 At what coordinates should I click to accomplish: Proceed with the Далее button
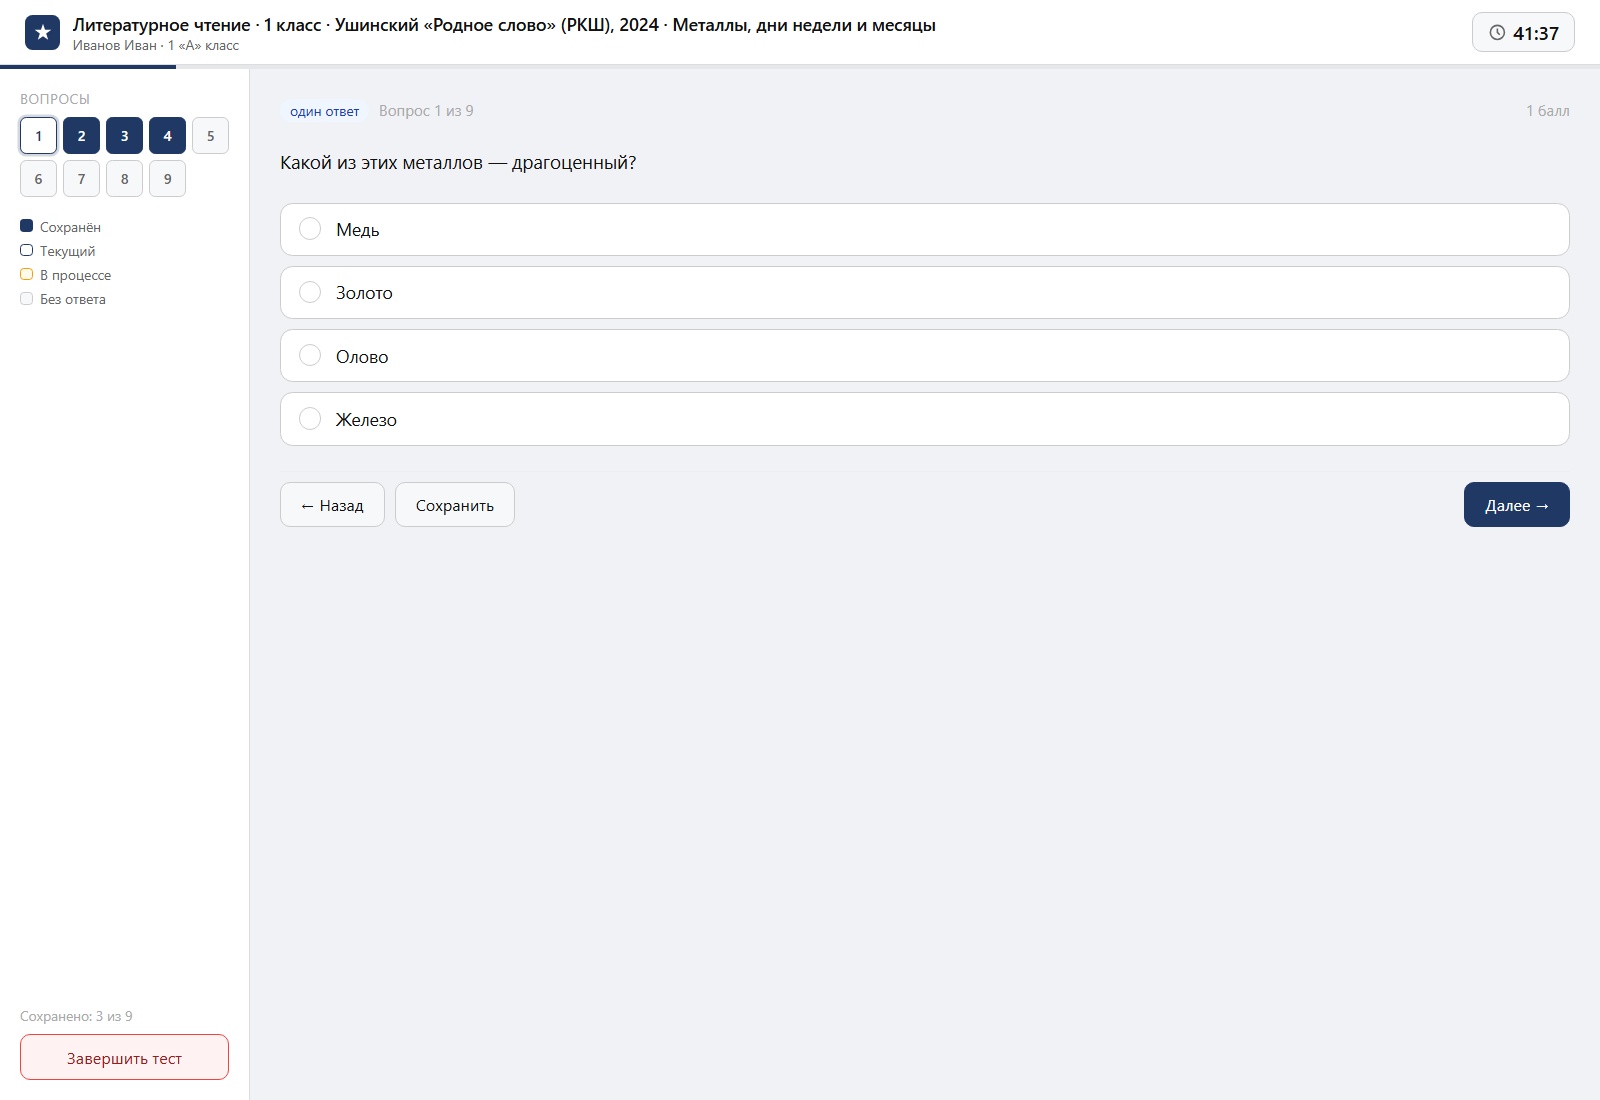1517,505
